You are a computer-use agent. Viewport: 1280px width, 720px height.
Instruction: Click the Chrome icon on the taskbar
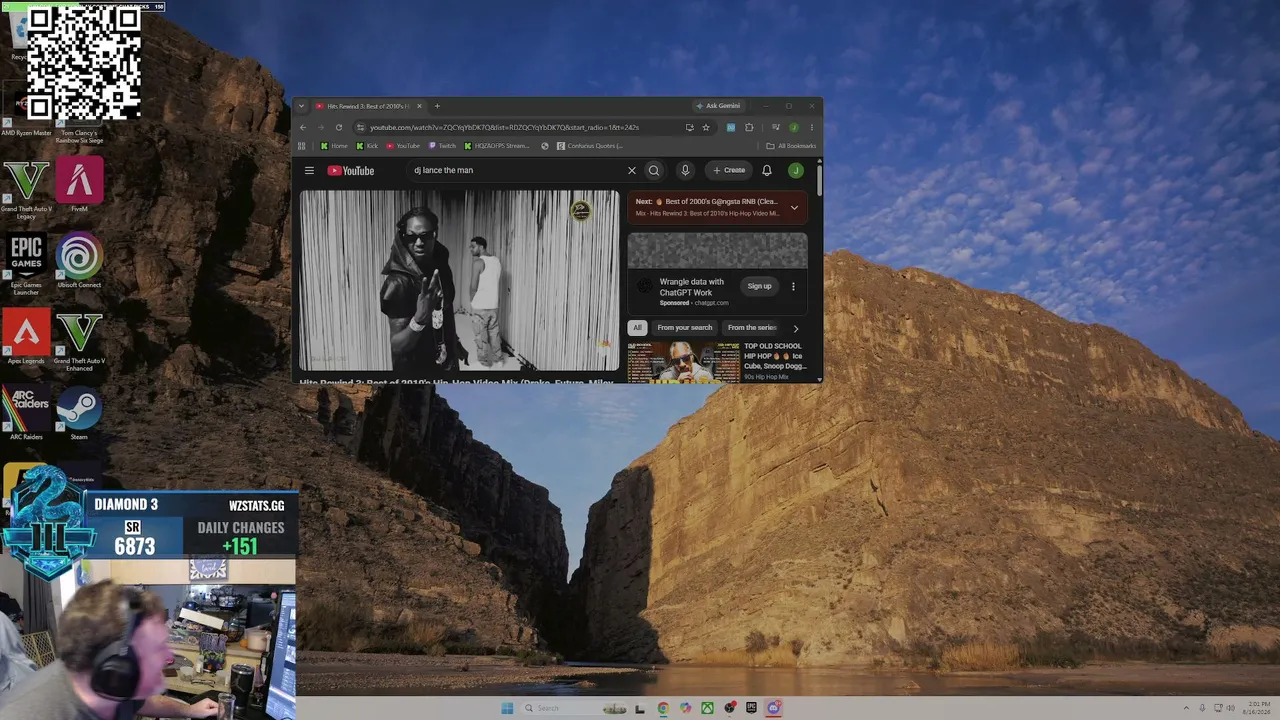coord(663,708)
